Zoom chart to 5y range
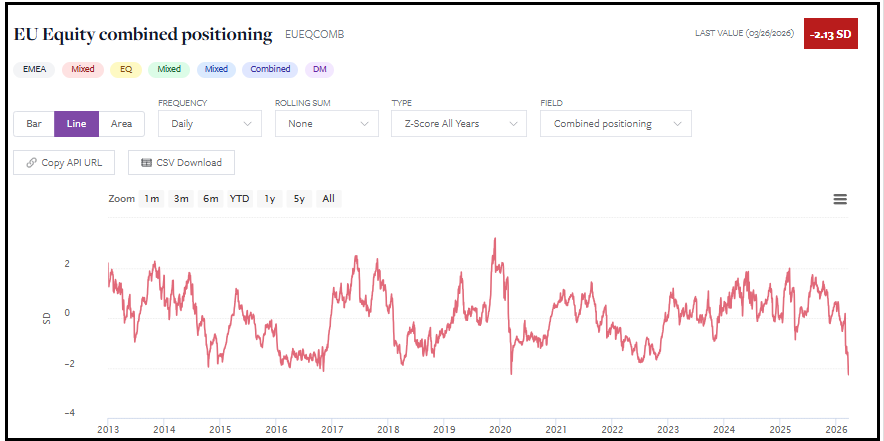The width and height of the screenshot is (884, 441). pos(298,199)
